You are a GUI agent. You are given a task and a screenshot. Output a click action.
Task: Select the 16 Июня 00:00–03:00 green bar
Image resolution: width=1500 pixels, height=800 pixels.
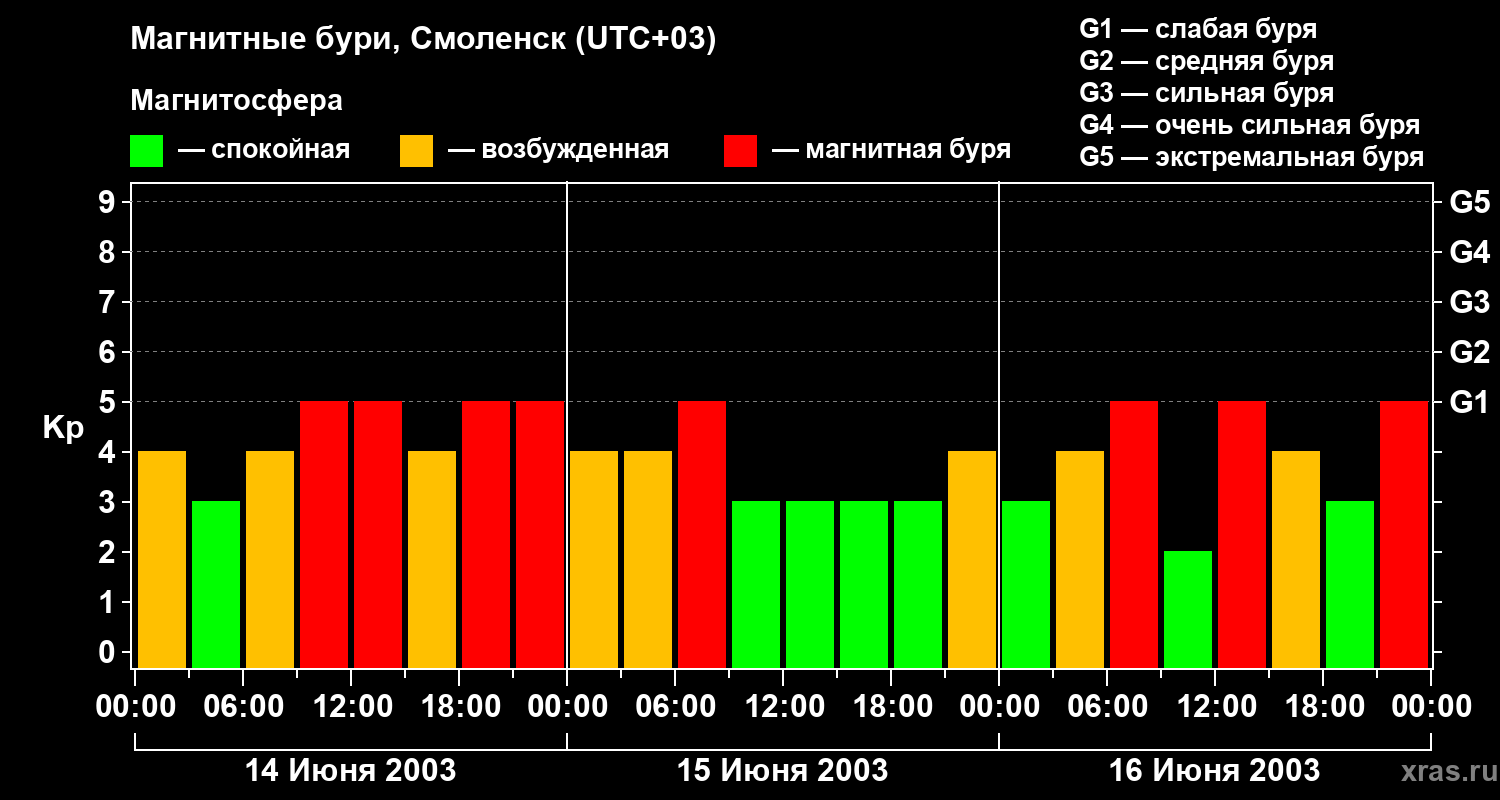click(1026, 584)
